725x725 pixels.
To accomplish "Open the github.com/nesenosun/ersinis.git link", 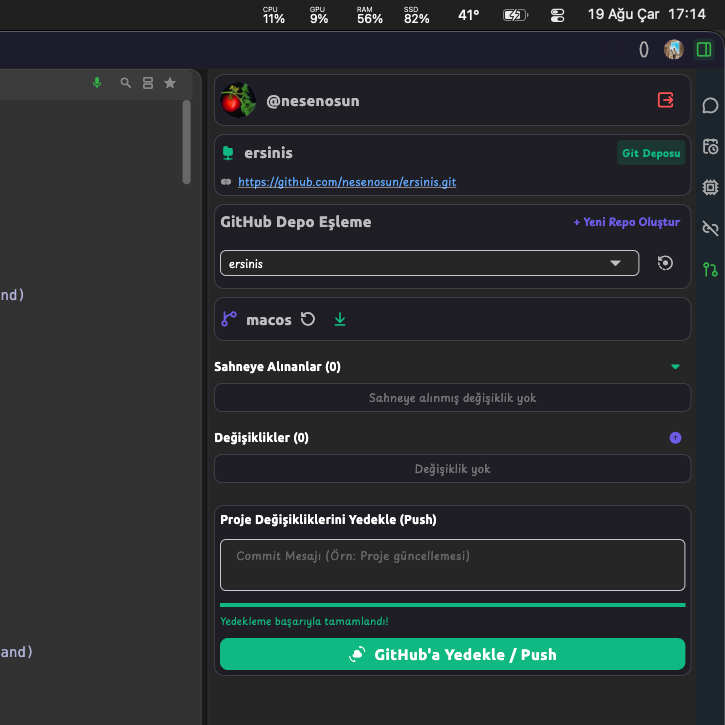I will pyautogui.click(x=347, y=182).
